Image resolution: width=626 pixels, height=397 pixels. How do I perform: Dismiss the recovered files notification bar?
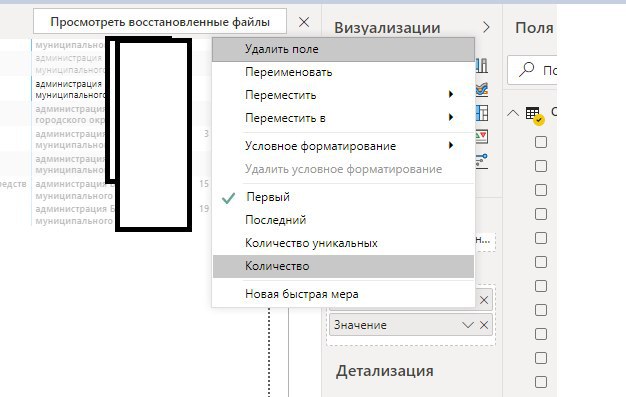pyautogui.click(x=304, y=22)
